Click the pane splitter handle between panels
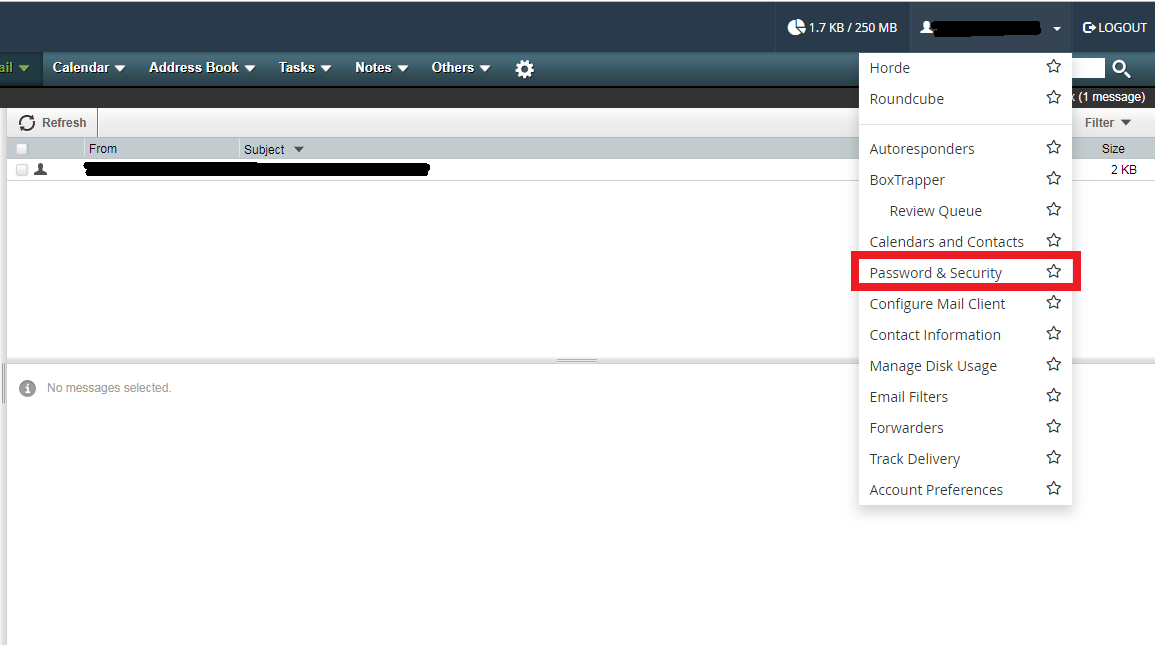 click(x=577, y=360)
